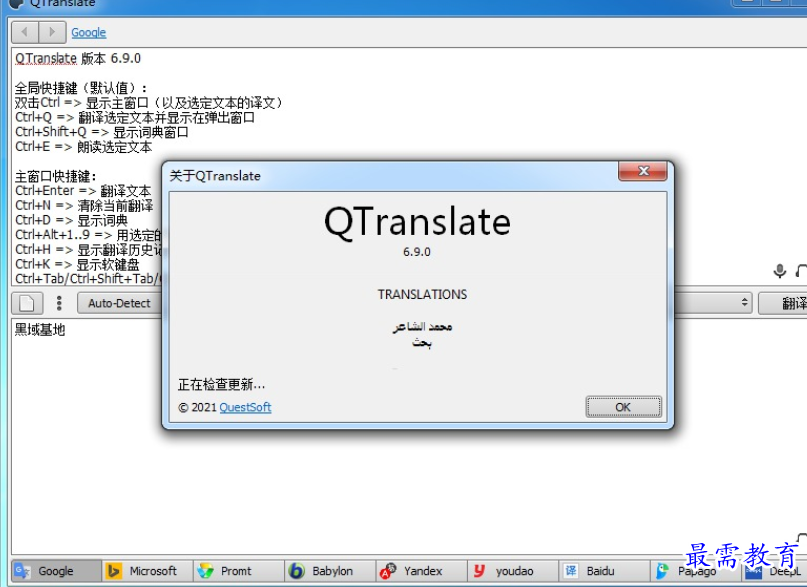Click the forward navigation arrow

52,32
